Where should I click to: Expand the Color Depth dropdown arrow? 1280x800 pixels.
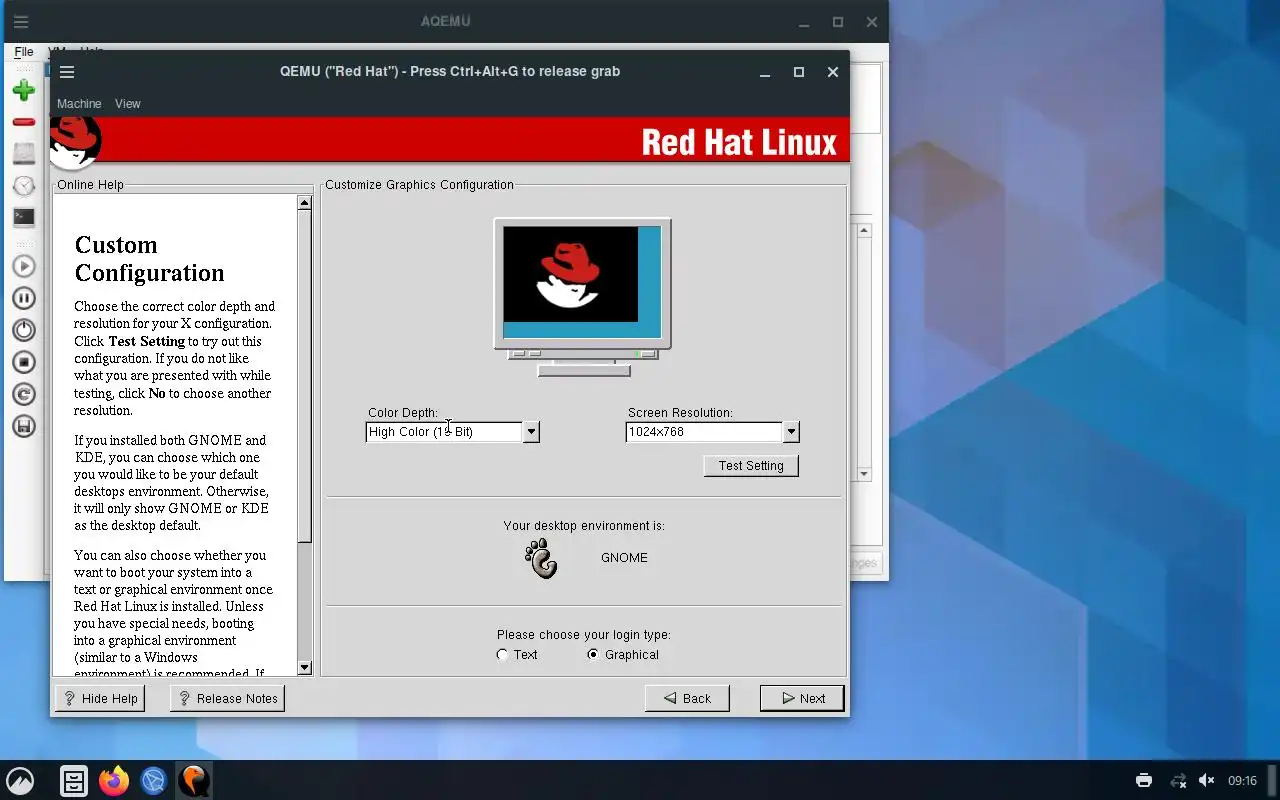[x=531, y=432]
